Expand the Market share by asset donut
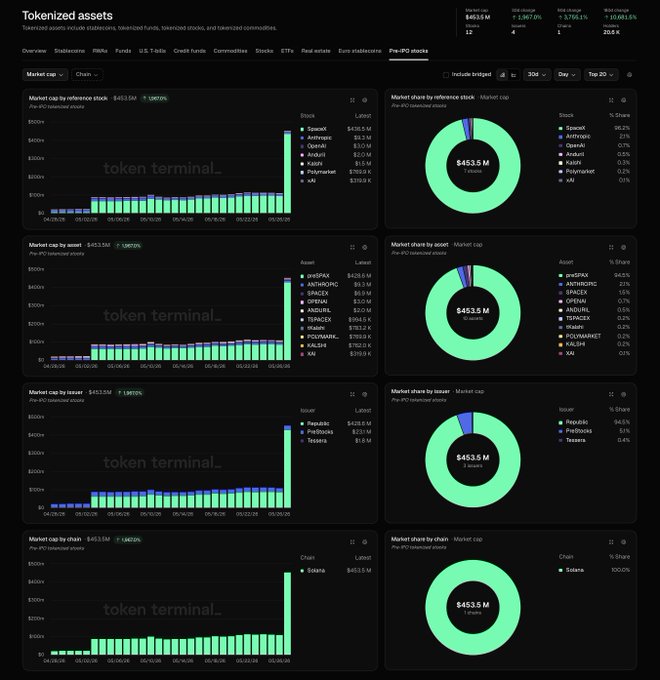The height and width of the screenshot is (680, 660). coord(611,247)
